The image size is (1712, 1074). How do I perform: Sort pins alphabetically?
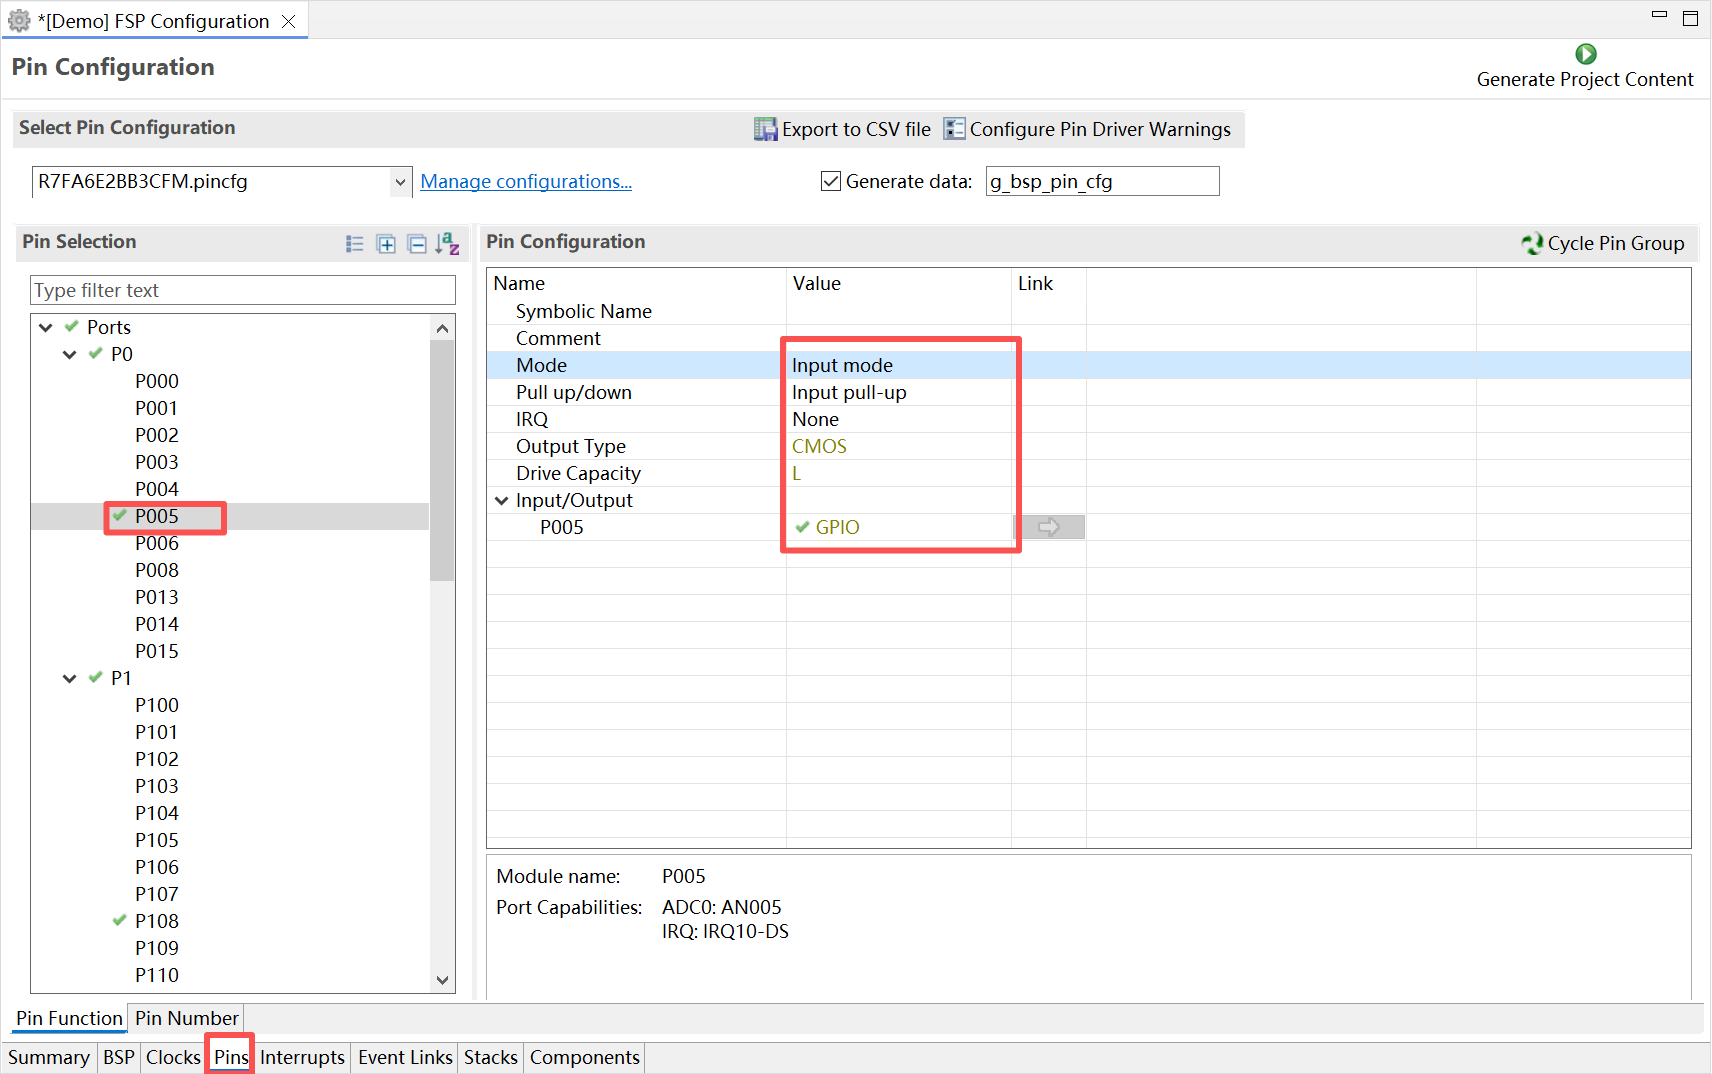[x=448, y=243]
